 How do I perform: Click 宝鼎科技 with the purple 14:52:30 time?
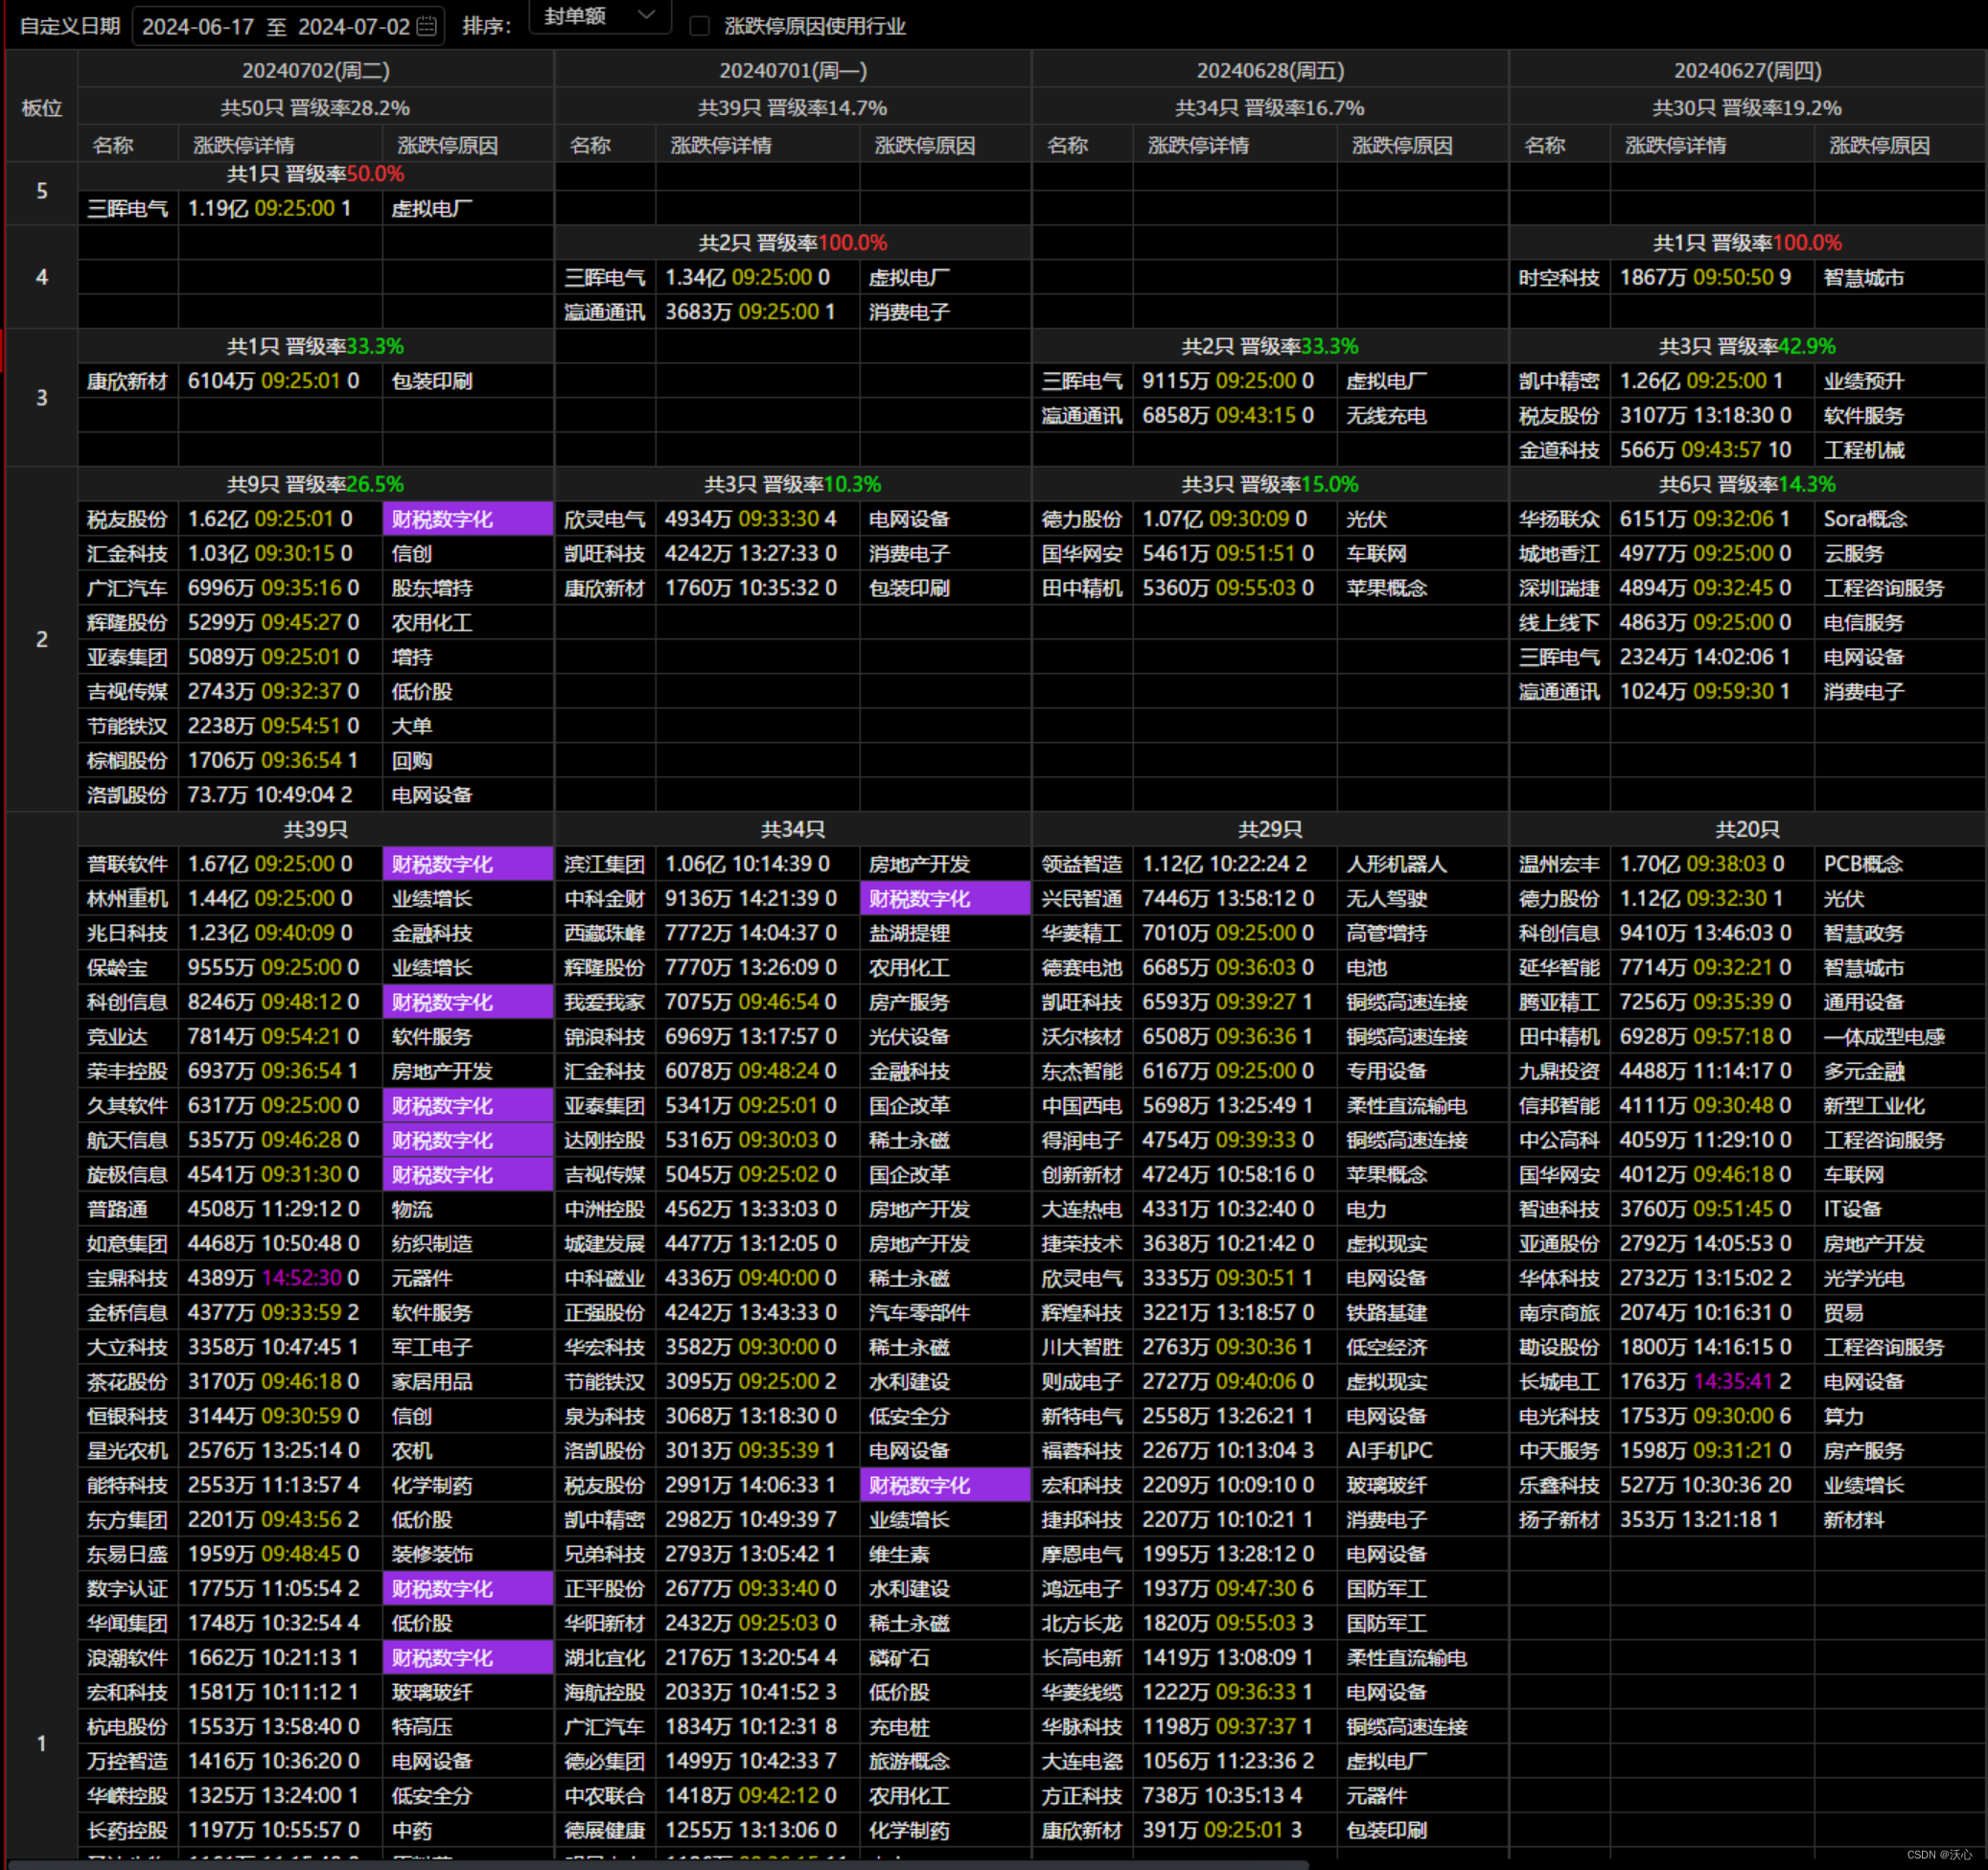[128, 1279]
